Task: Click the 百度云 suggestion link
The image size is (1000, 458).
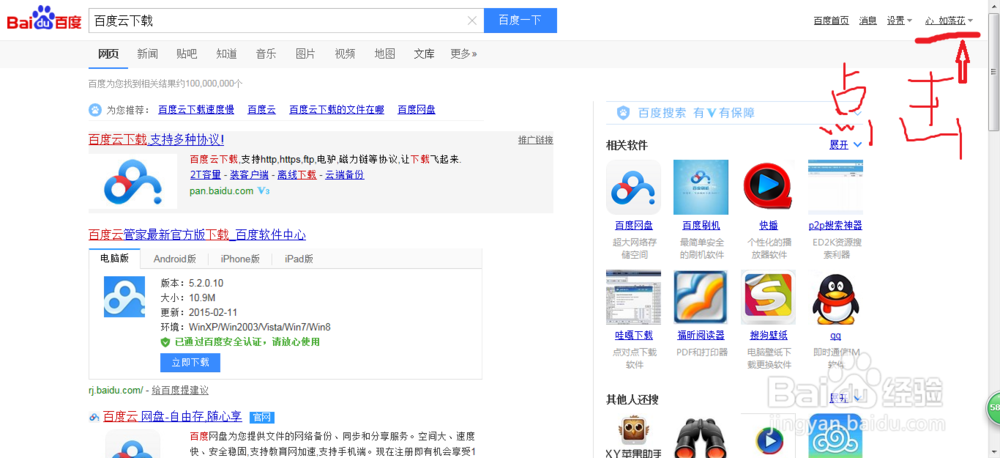Action: (261, 110)
